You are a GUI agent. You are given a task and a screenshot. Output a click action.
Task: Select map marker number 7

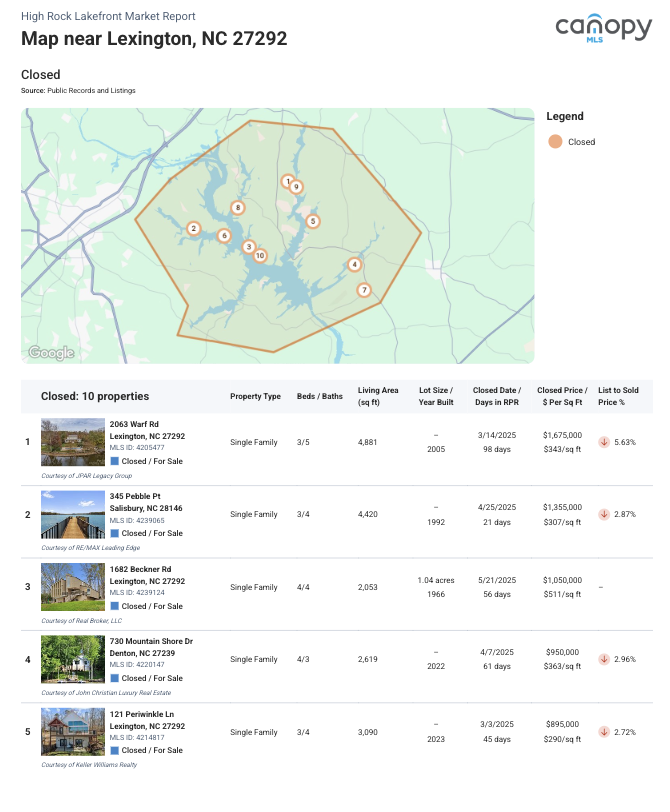(x=364, y=290)
